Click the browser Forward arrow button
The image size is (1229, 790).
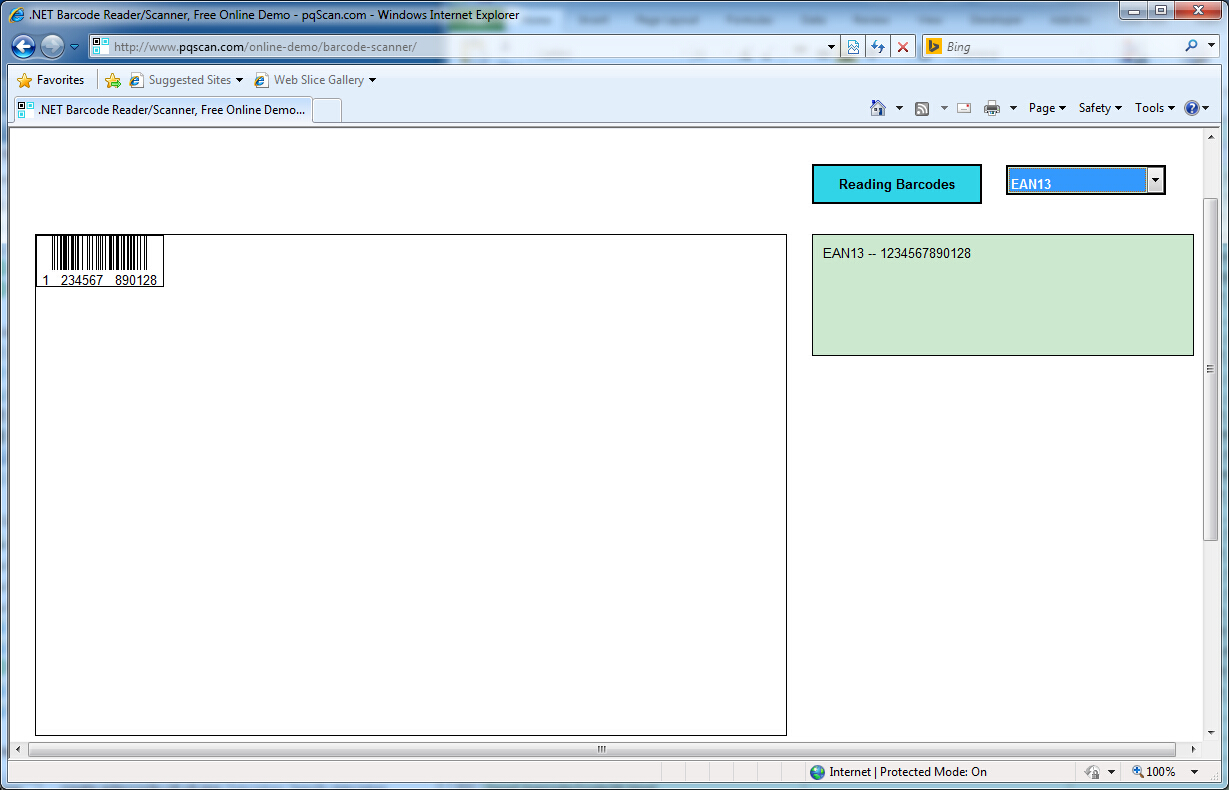pyautogui.click(x=52, y=46)
